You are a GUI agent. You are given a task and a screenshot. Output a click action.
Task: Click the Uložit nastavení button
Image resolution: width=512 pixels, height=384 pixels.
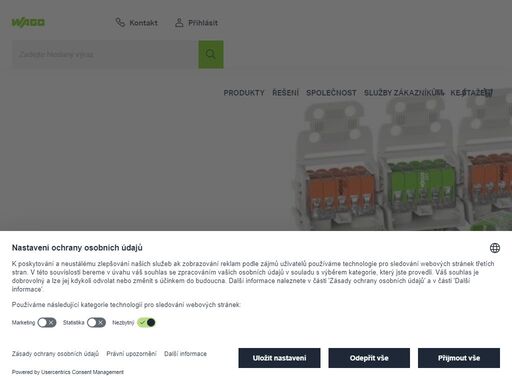click(x=279, y=358)
